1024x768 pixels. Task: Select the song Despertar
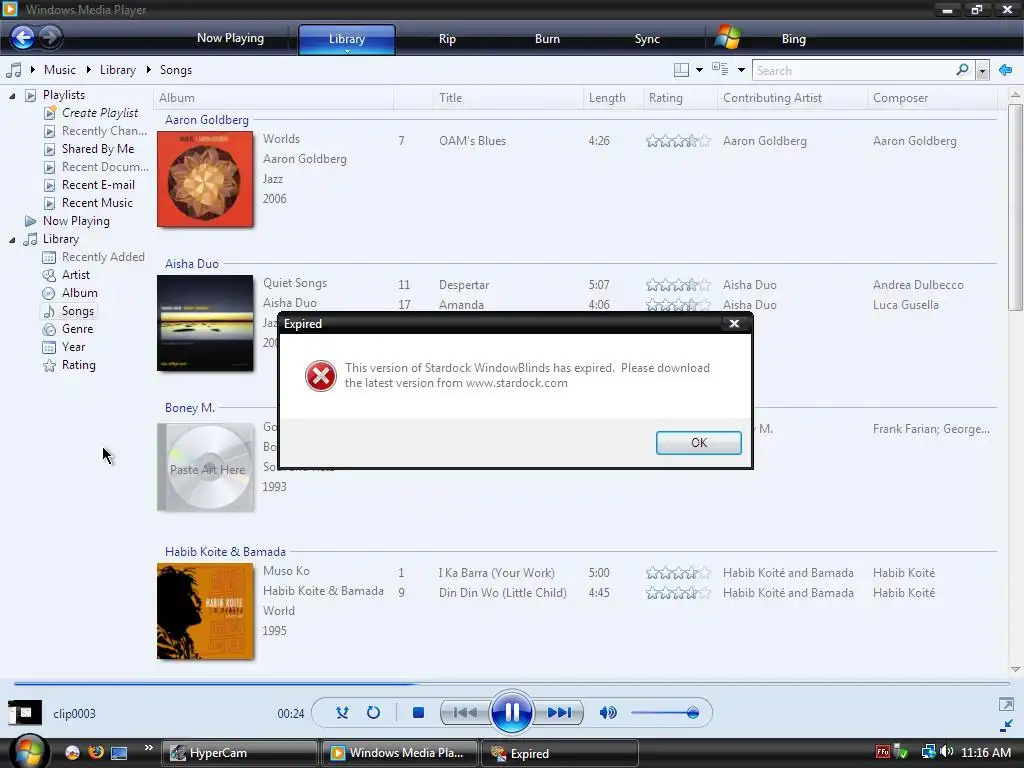[464, 285]
